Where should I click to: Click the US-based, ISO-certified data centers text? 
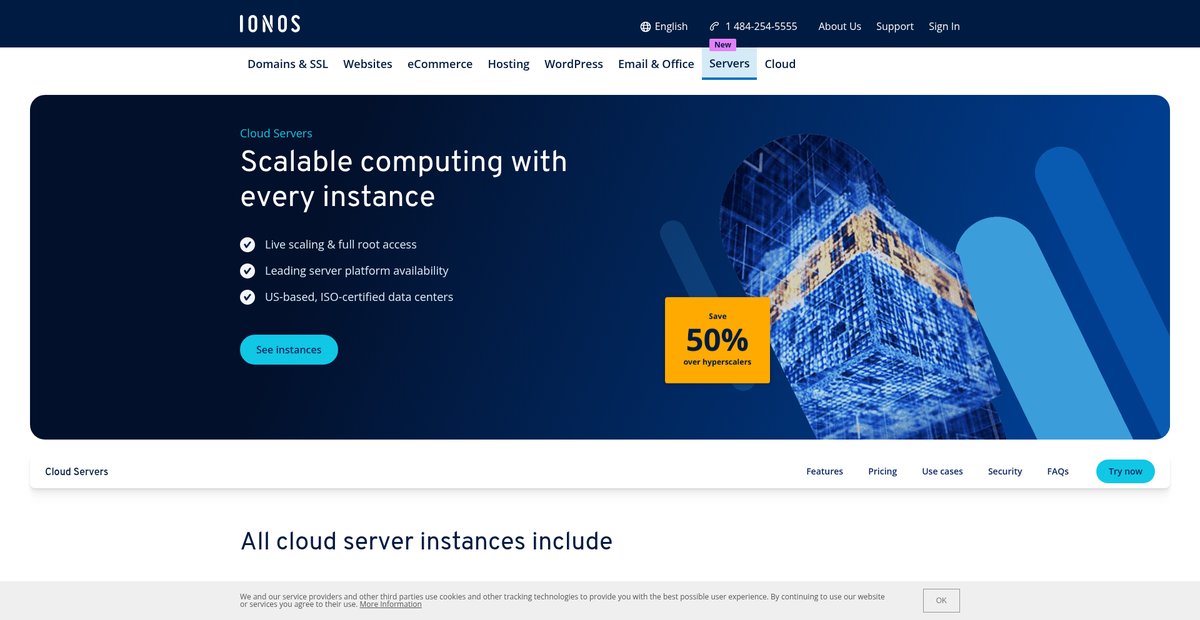[359, 297]
